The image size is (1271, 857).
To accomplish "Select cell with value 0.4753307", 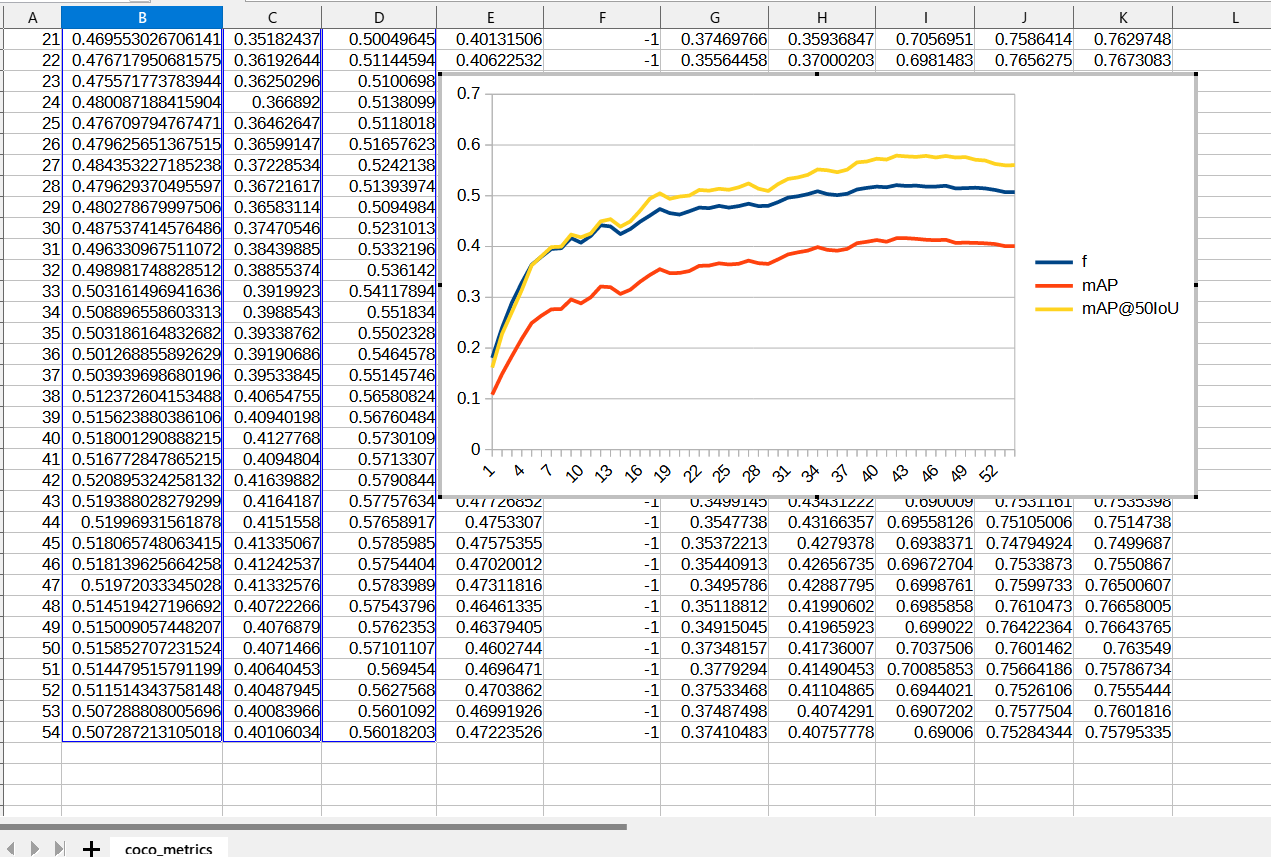I will tap(490, 521).
